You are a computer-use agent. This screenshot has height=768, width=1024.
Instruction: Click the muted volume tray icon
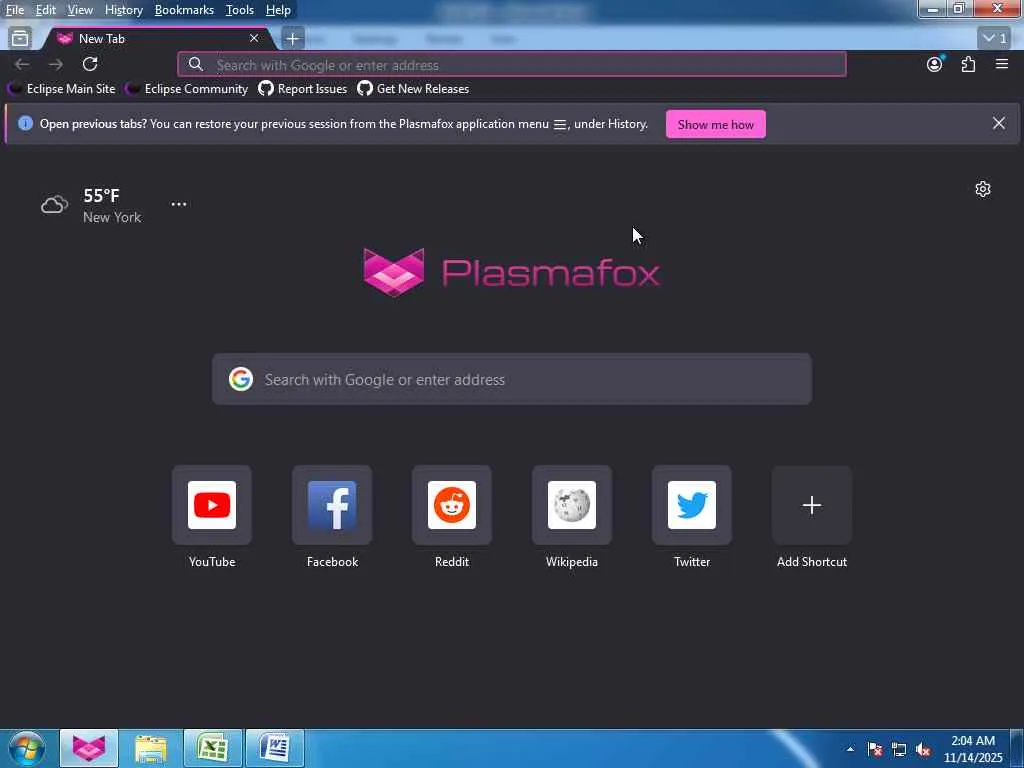(923, 749)
